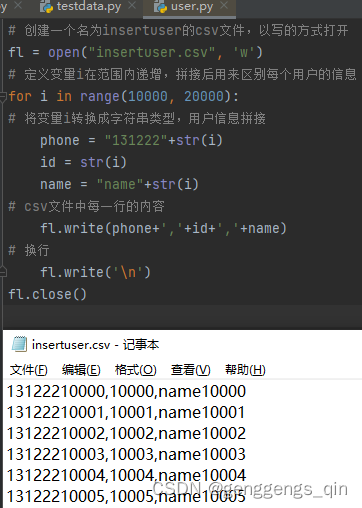The height and width of the screenshot is (508, 362).
Task: Click Notepad row 13122210002,10002,name10002
Action: (126, 433)
